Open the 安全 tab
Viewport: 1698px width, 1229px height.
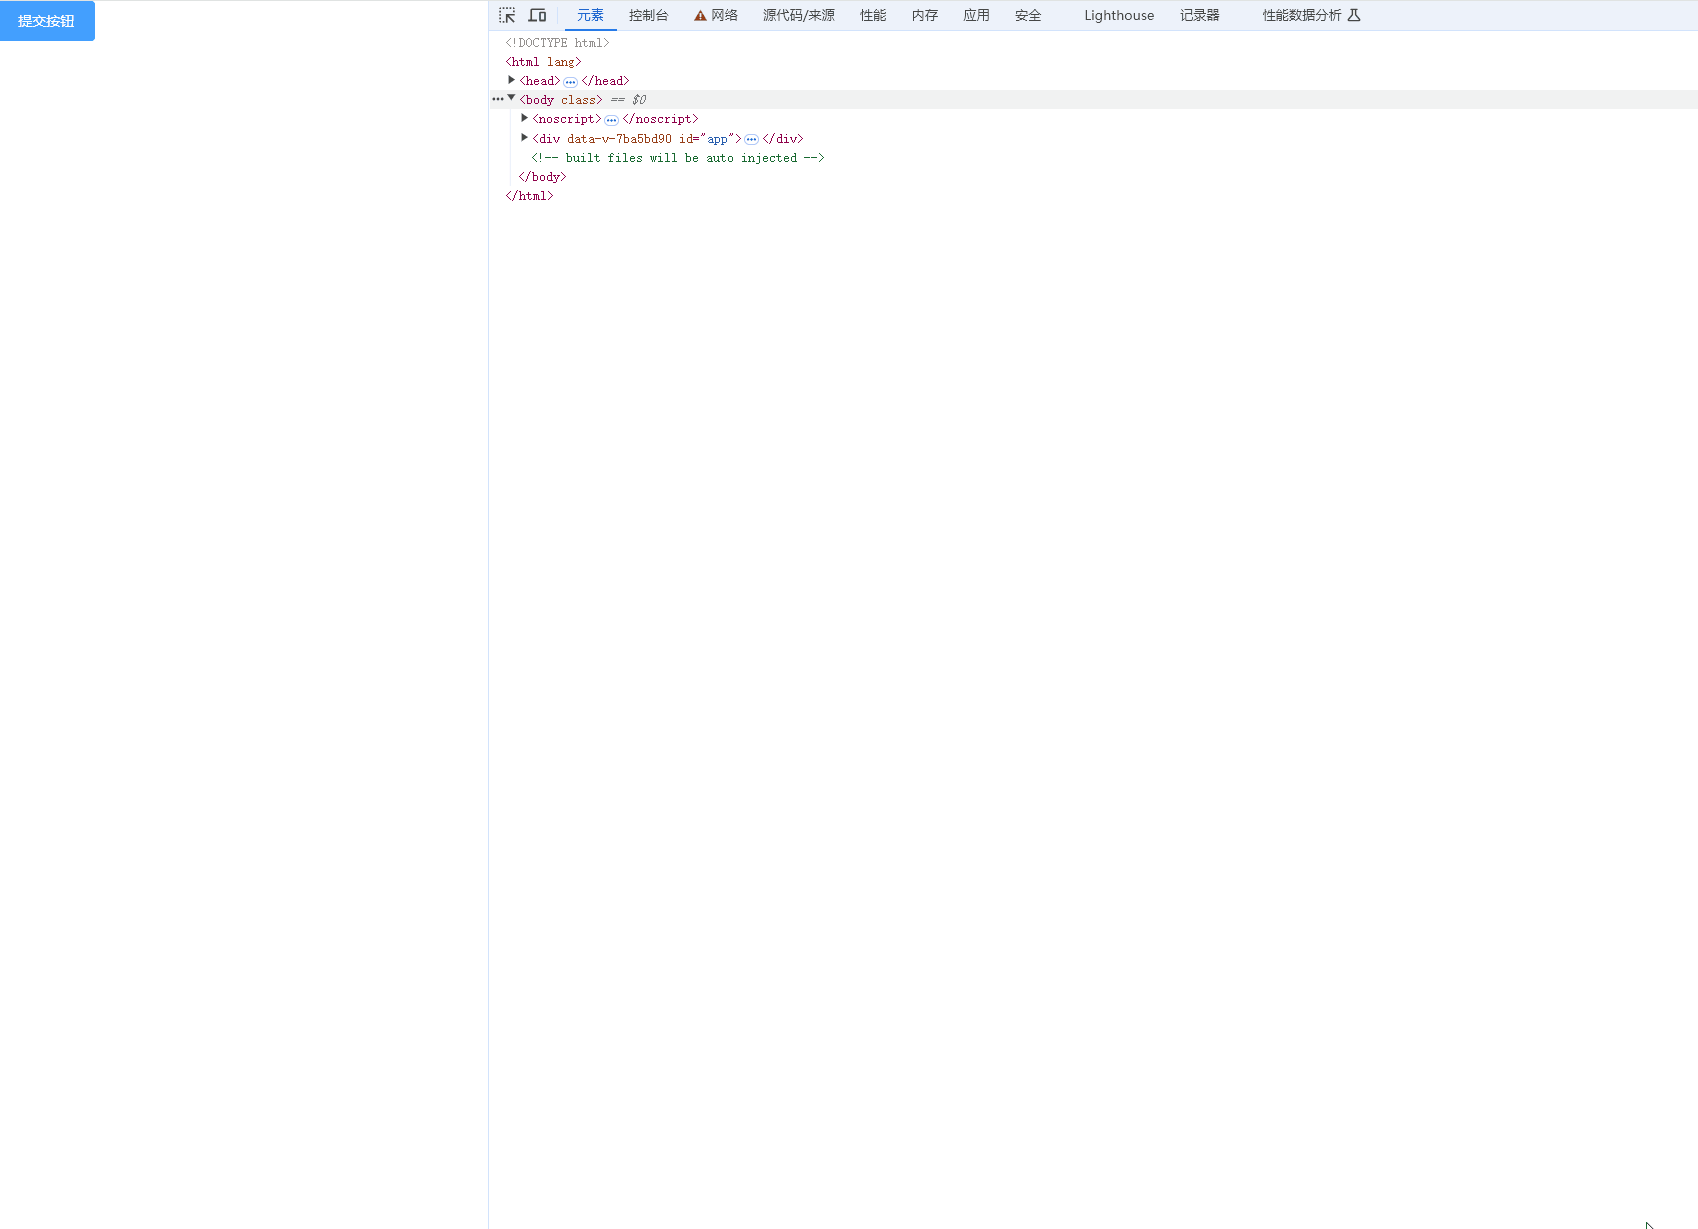[x=1028, y=15]
